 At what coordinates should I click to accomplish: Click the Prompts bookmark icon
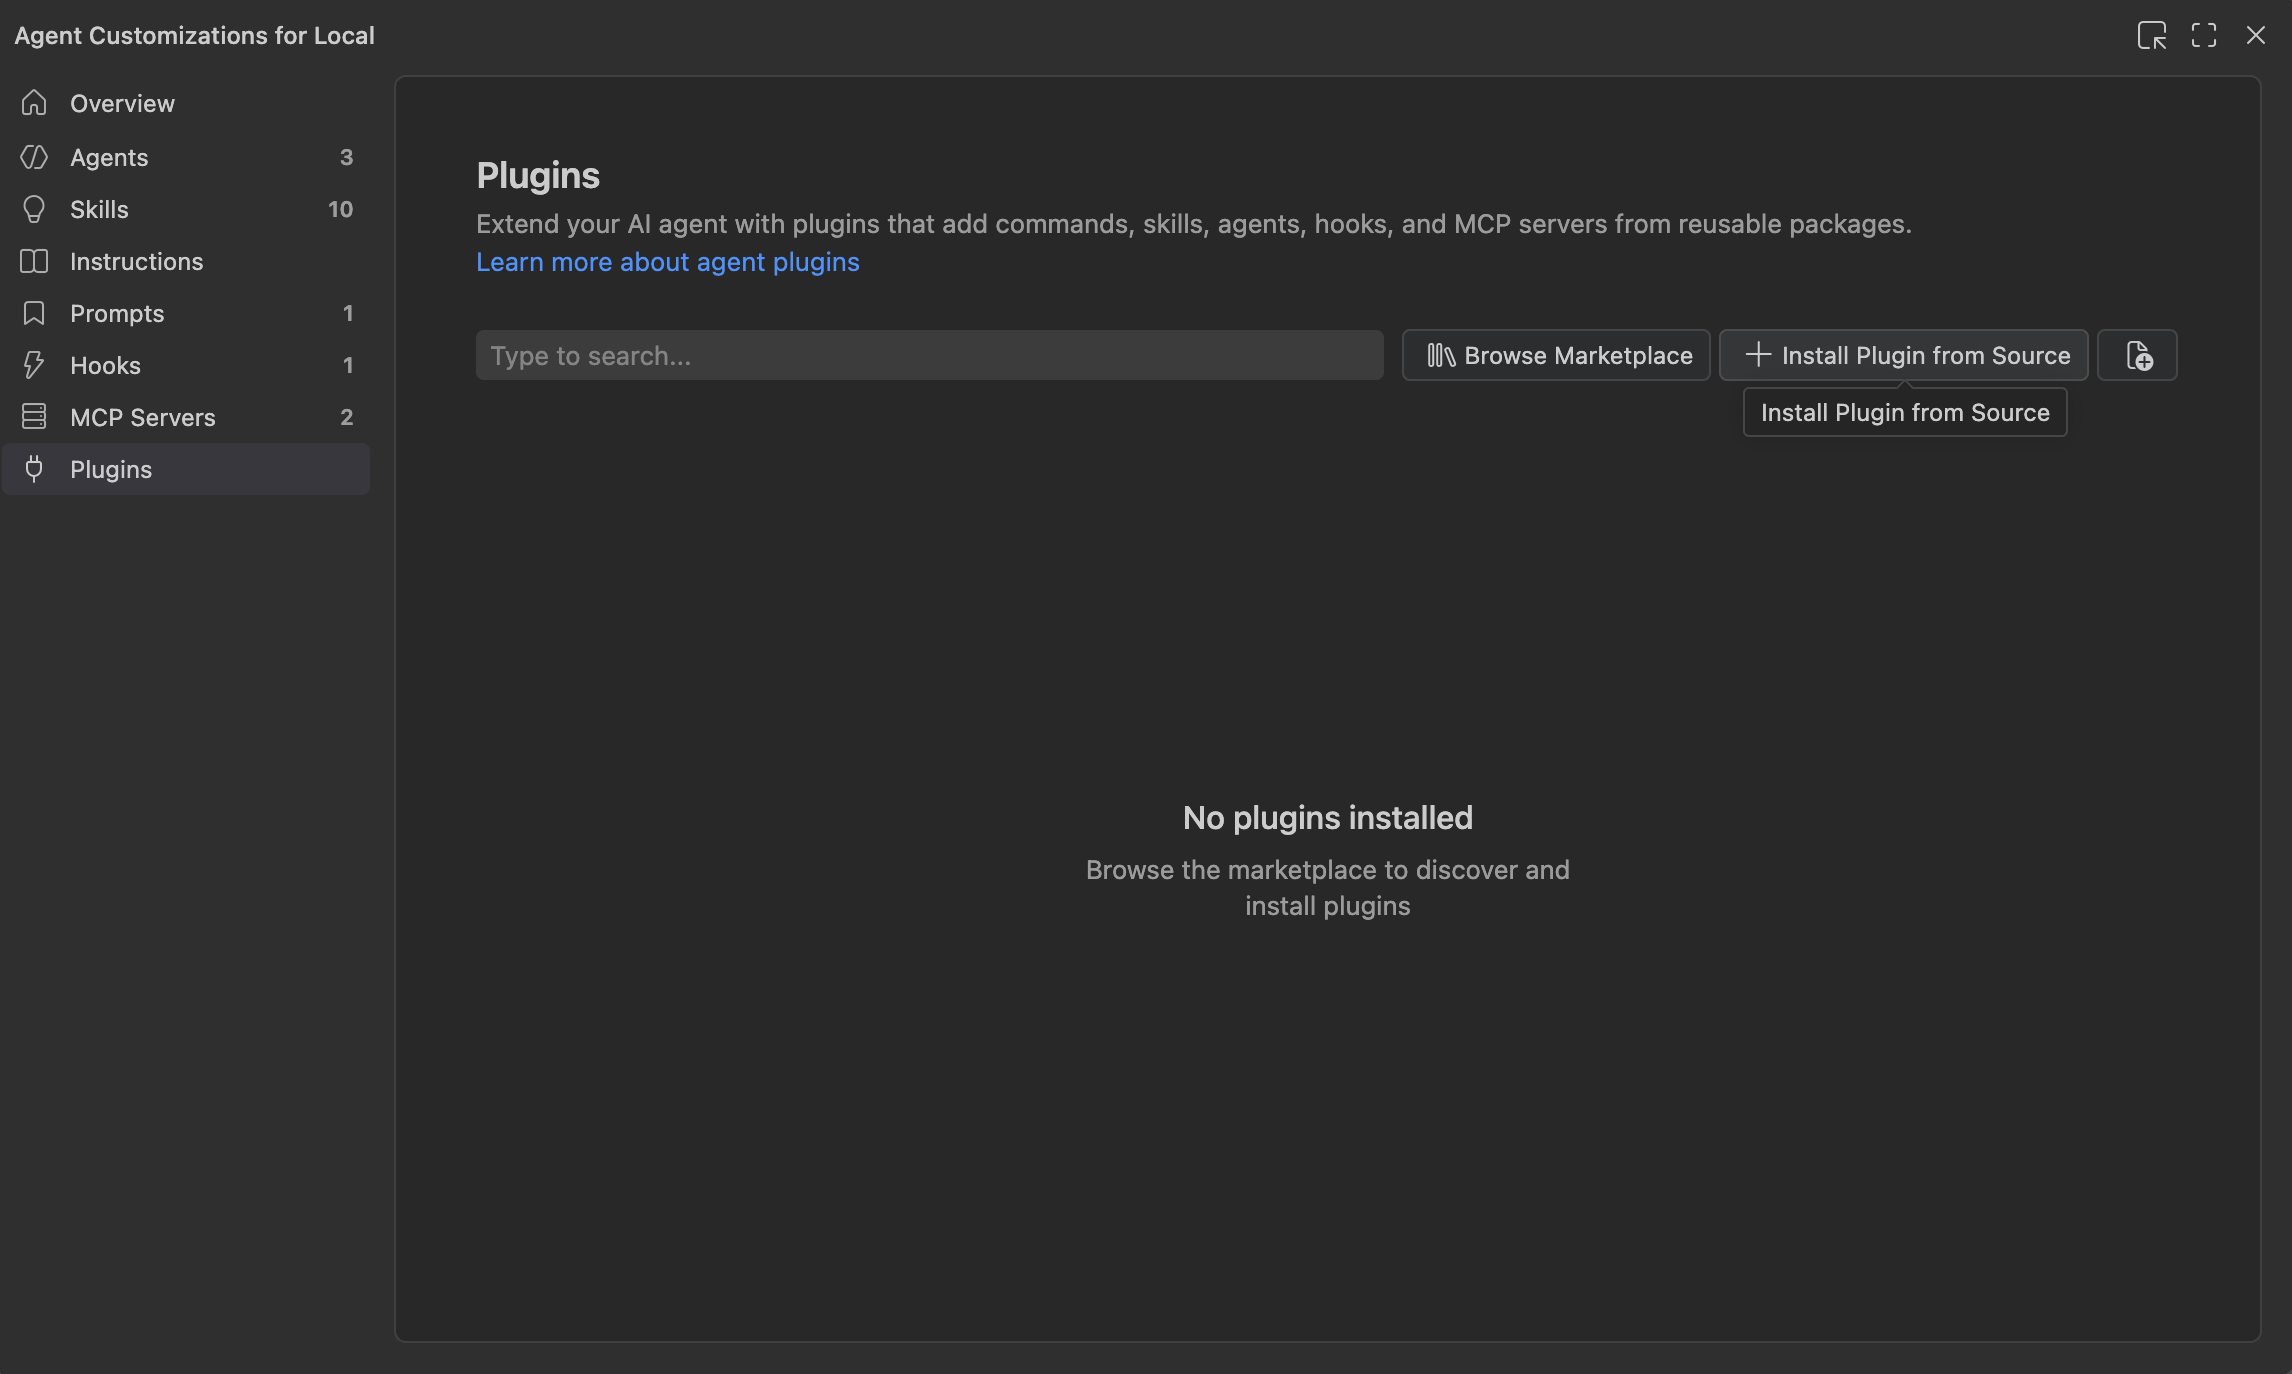click(34, 313)
